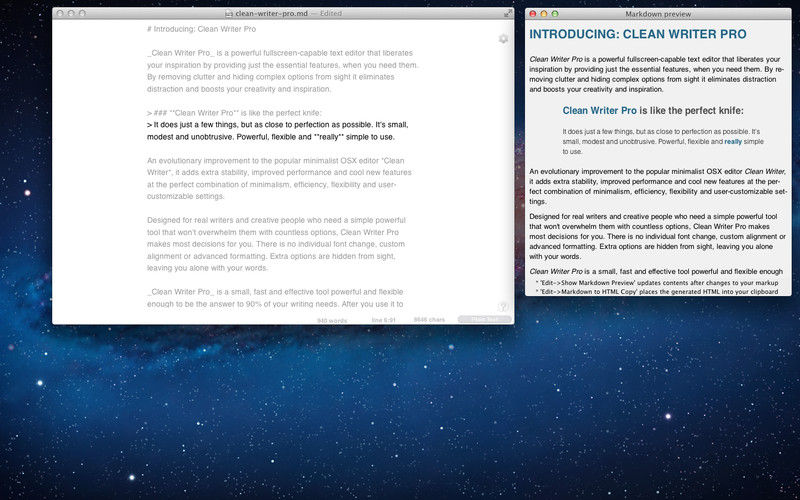The image size is (800, 500).
Task: Open the gear settings icon in the editor
Action: click(x=503, y=39)
